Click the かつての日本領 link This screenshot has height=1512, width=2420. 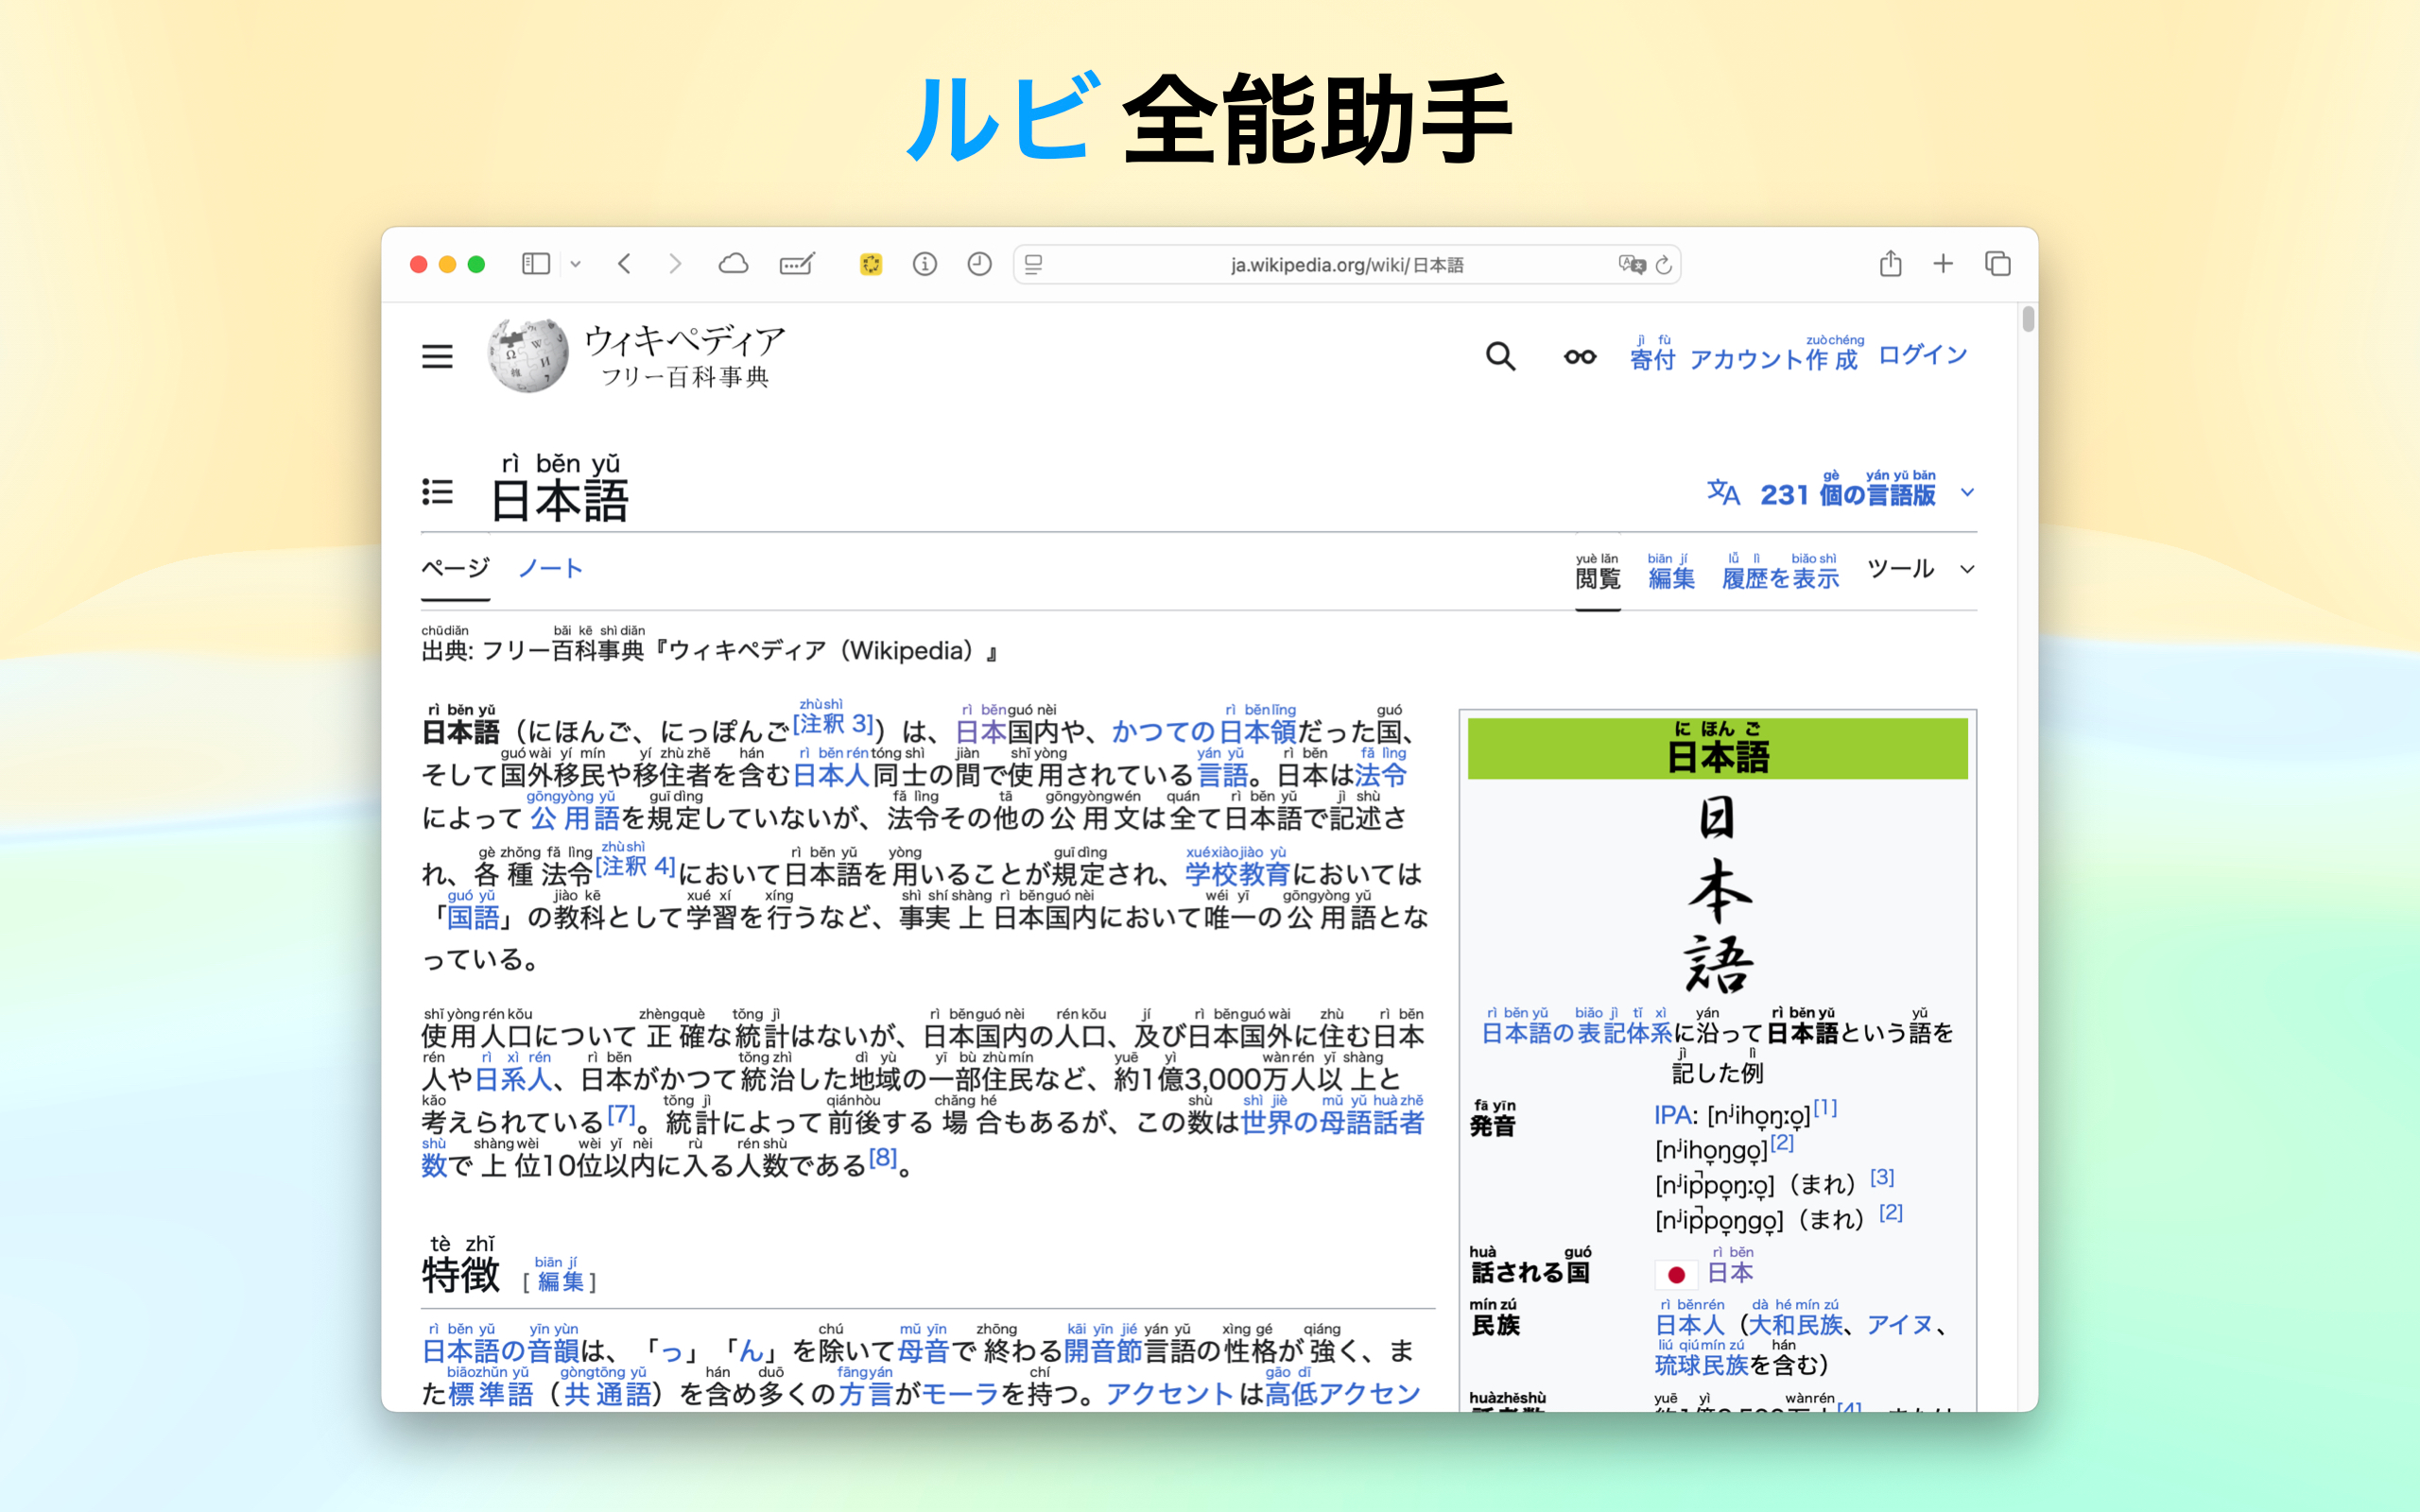1204,731
